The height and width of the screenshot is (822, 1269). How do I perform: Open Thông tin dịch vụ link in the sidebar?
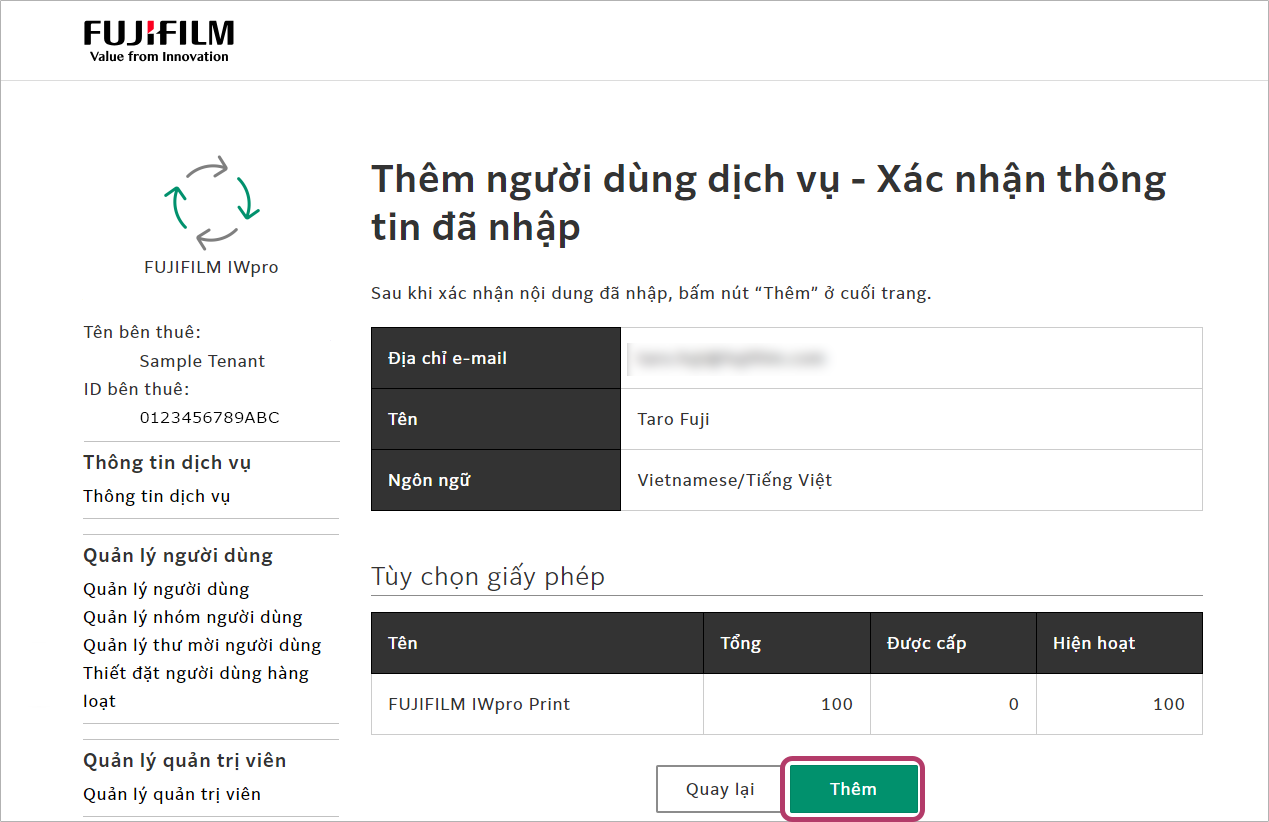coord(157,496)
